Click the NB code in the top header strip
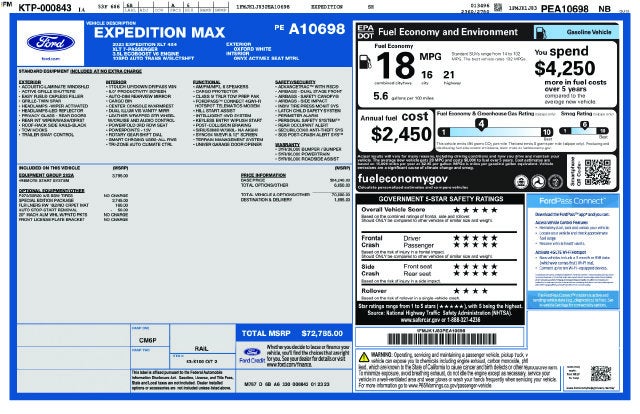Image resolution: width=640 pixels, height=414 pixels. pyautogui.click(x=604, y=9)
